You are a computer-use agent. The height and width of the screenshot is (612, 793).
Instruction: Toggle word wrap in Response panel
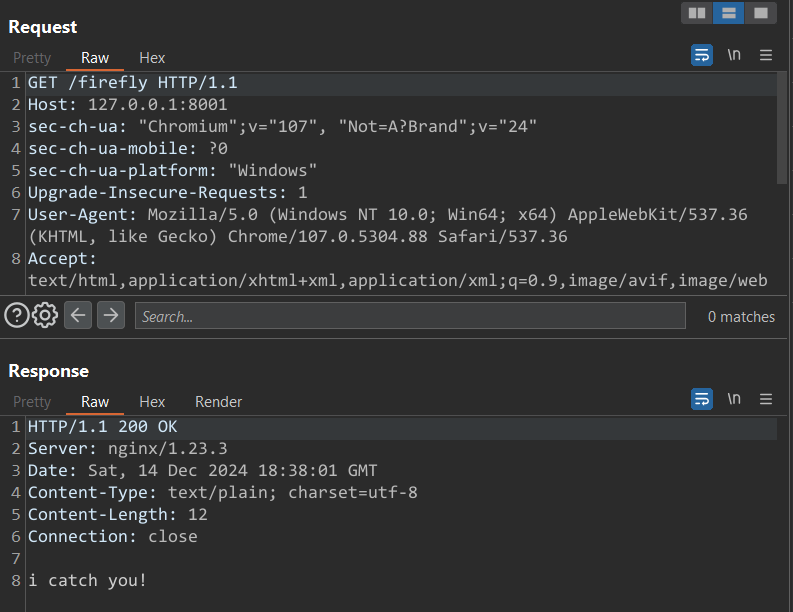pos(702,399)
